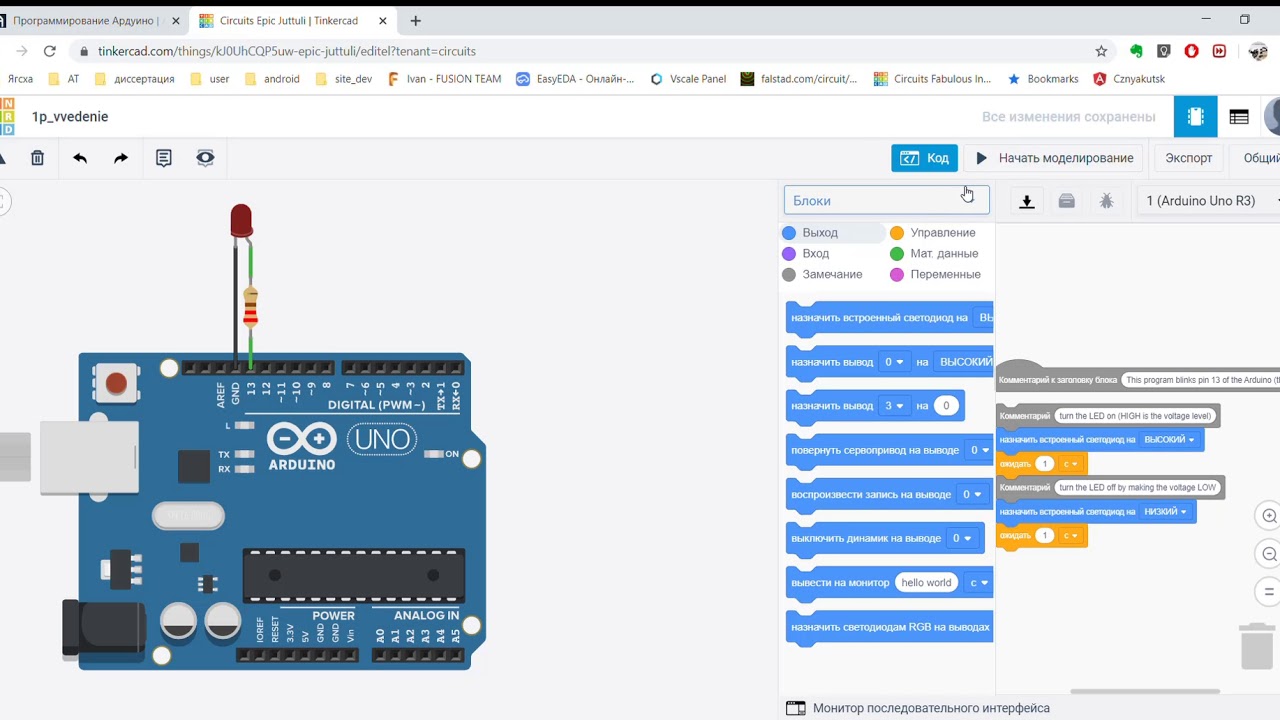Open the диссертация bookmark folder
1280x720 pixels.
pos(134,79)
